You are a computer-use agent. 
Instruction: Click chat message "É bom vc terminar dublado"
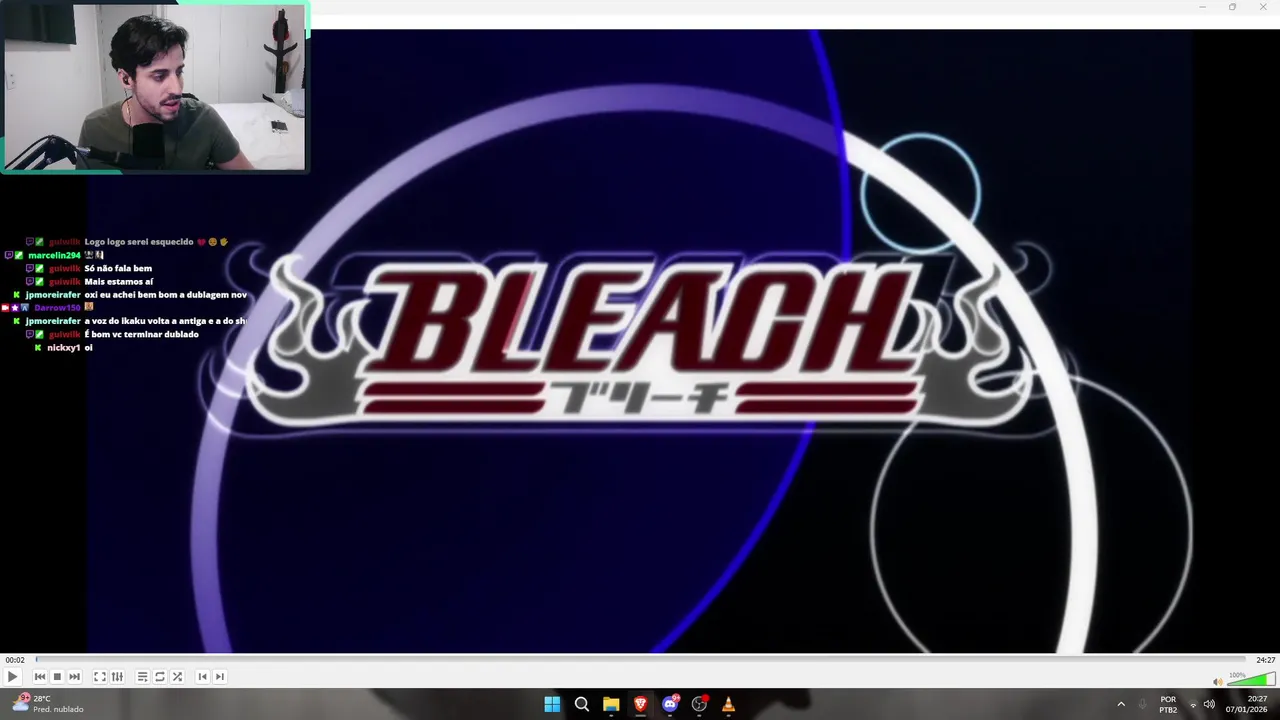click(x=141, y=335)
